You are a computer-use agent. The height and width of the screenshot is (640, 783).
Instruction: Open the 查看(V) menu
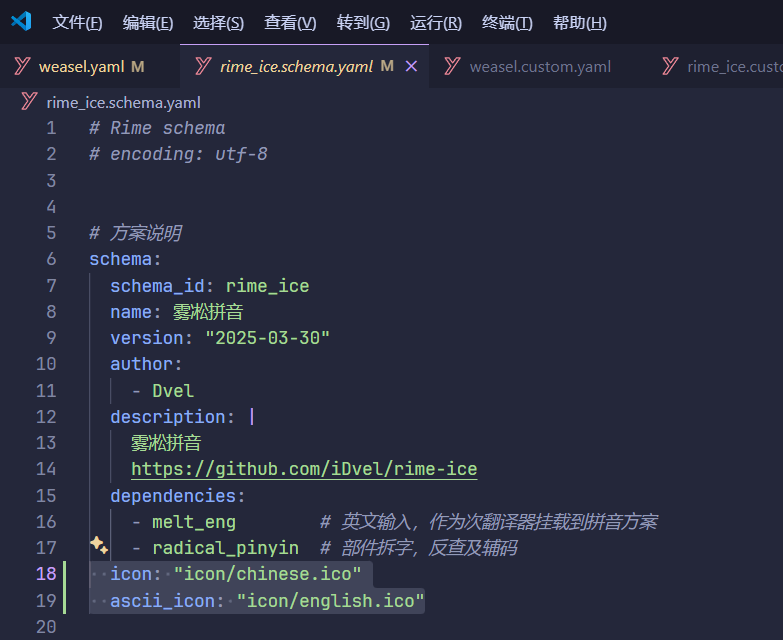tap(290, 23)
